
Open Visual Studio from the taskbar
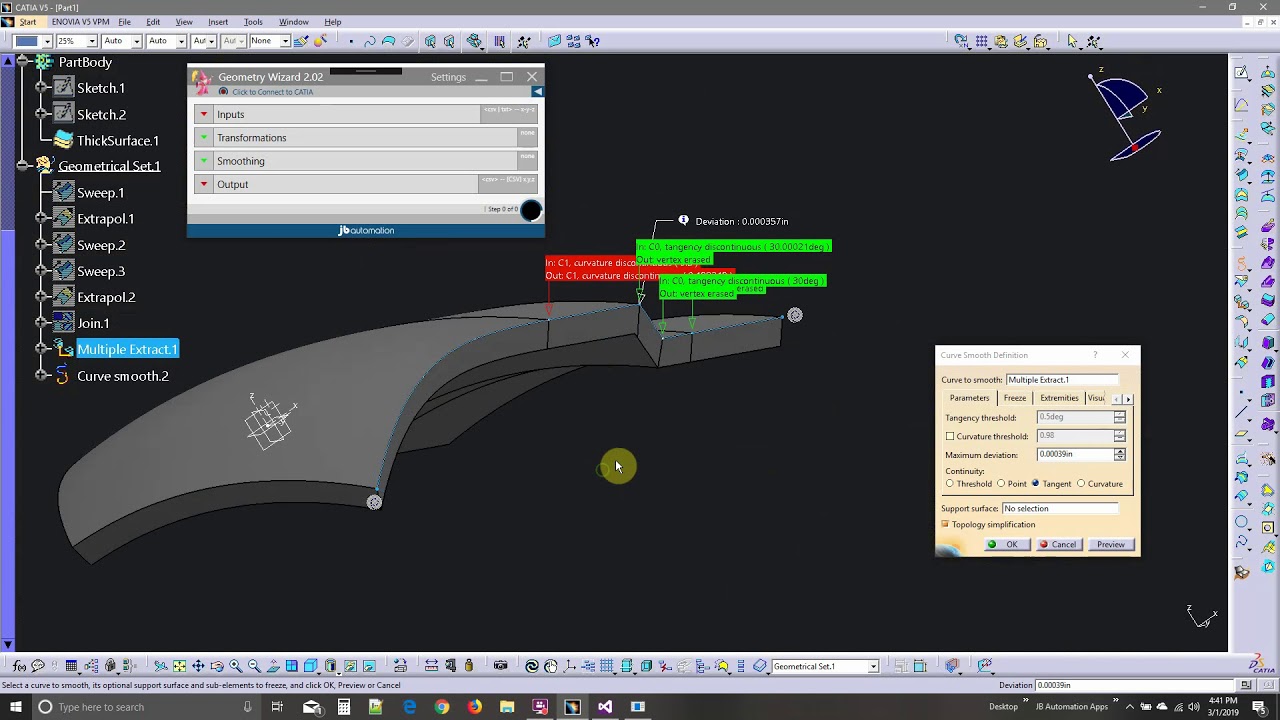pyautogui.click(x=605, y=707)
